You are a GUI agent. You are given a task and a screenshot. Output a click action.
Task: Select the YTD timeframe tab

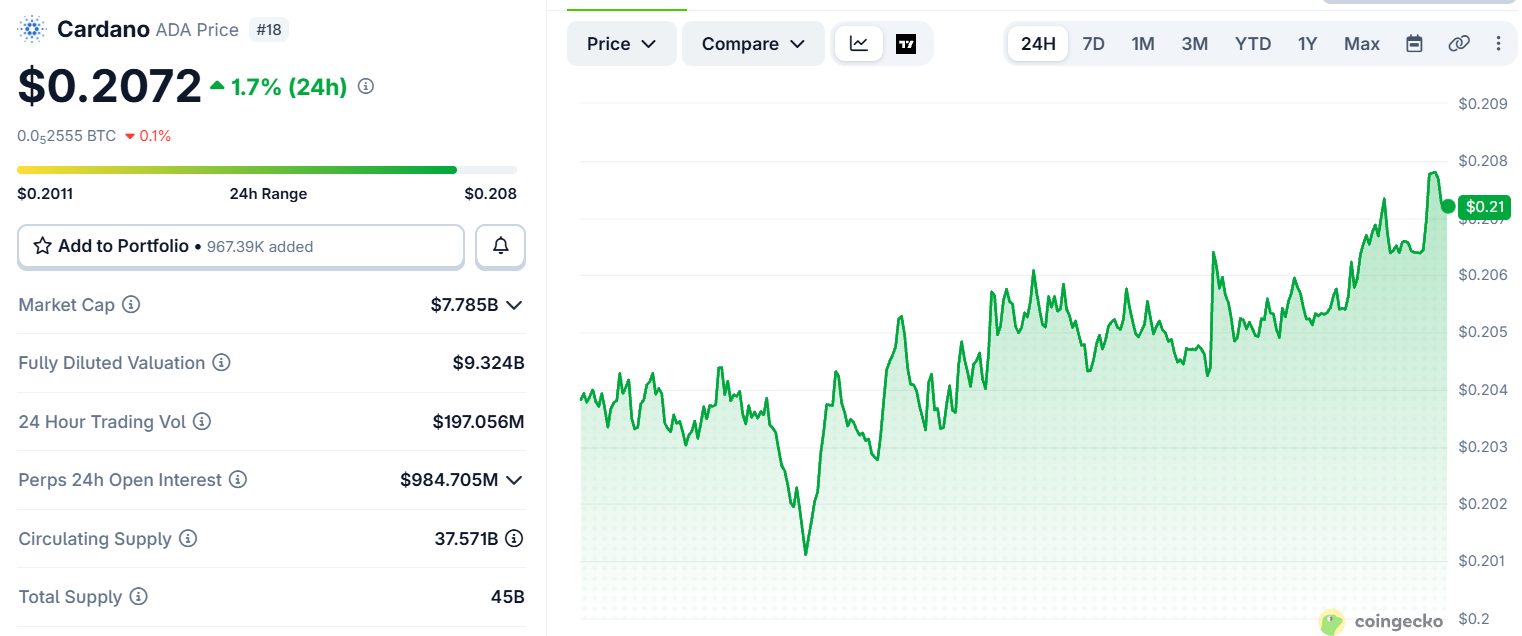pyautogui.click(x=1253, y=44)
